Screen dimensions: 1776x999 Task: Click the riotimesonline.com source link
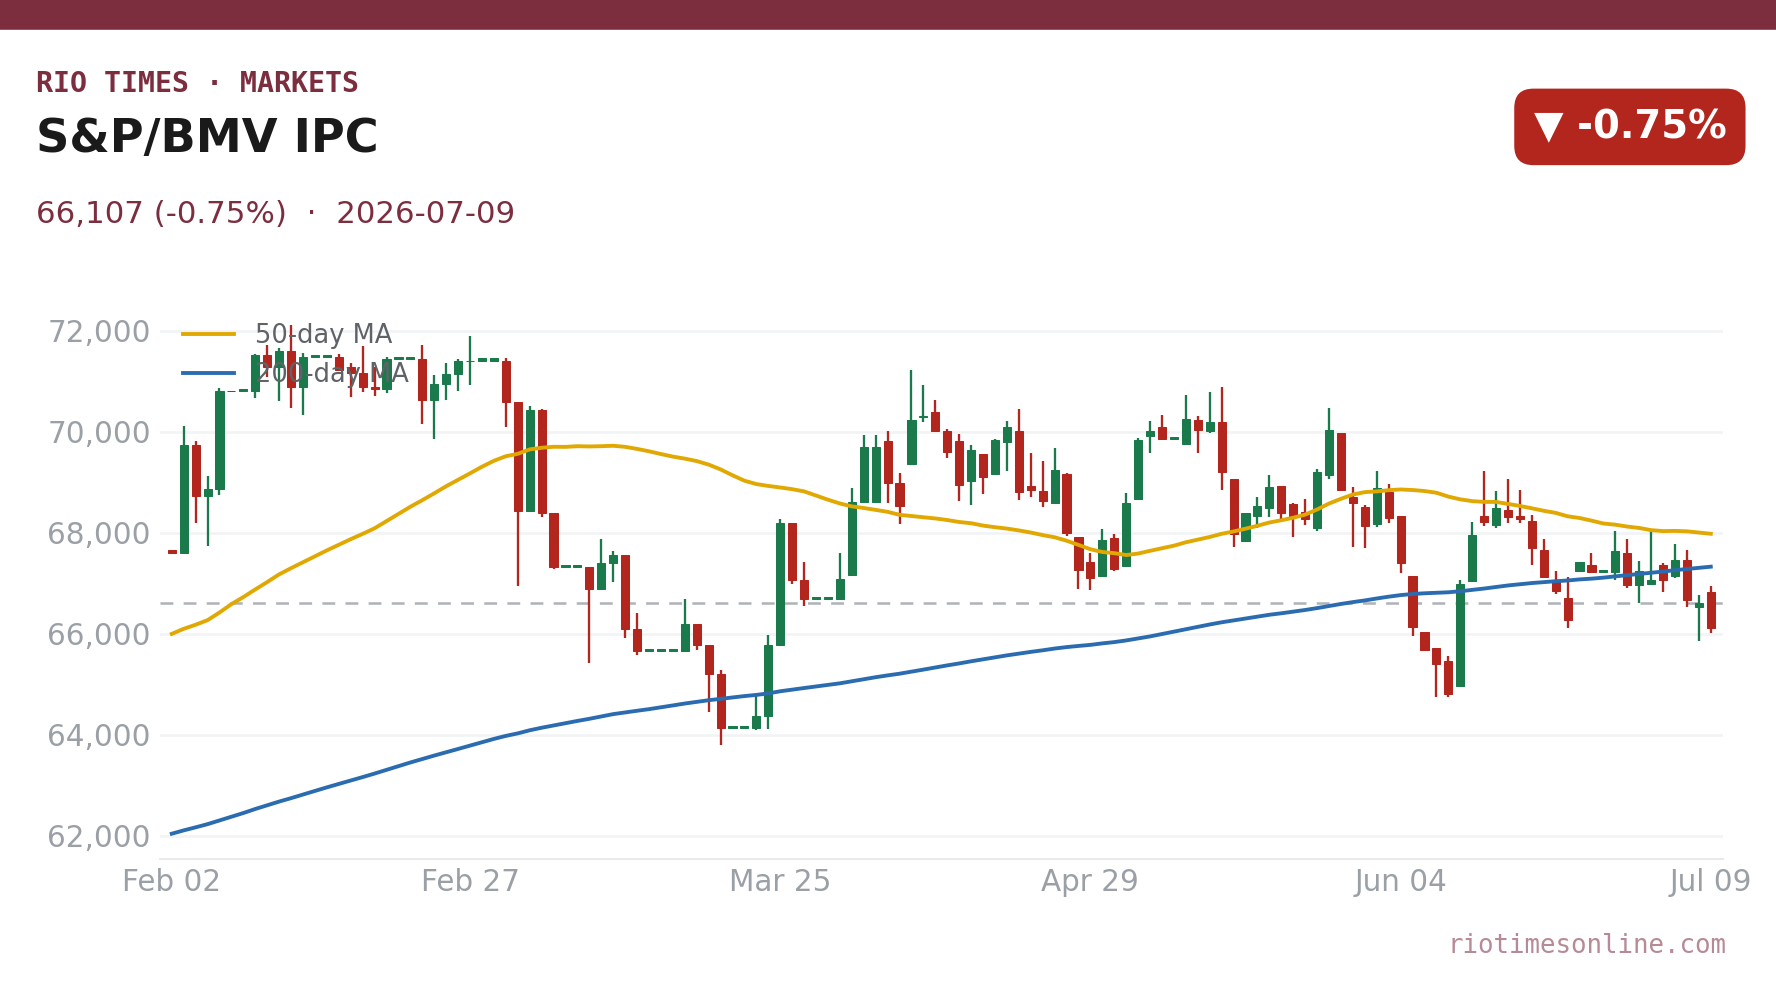pyautogui.click(x=1587, y=945)
